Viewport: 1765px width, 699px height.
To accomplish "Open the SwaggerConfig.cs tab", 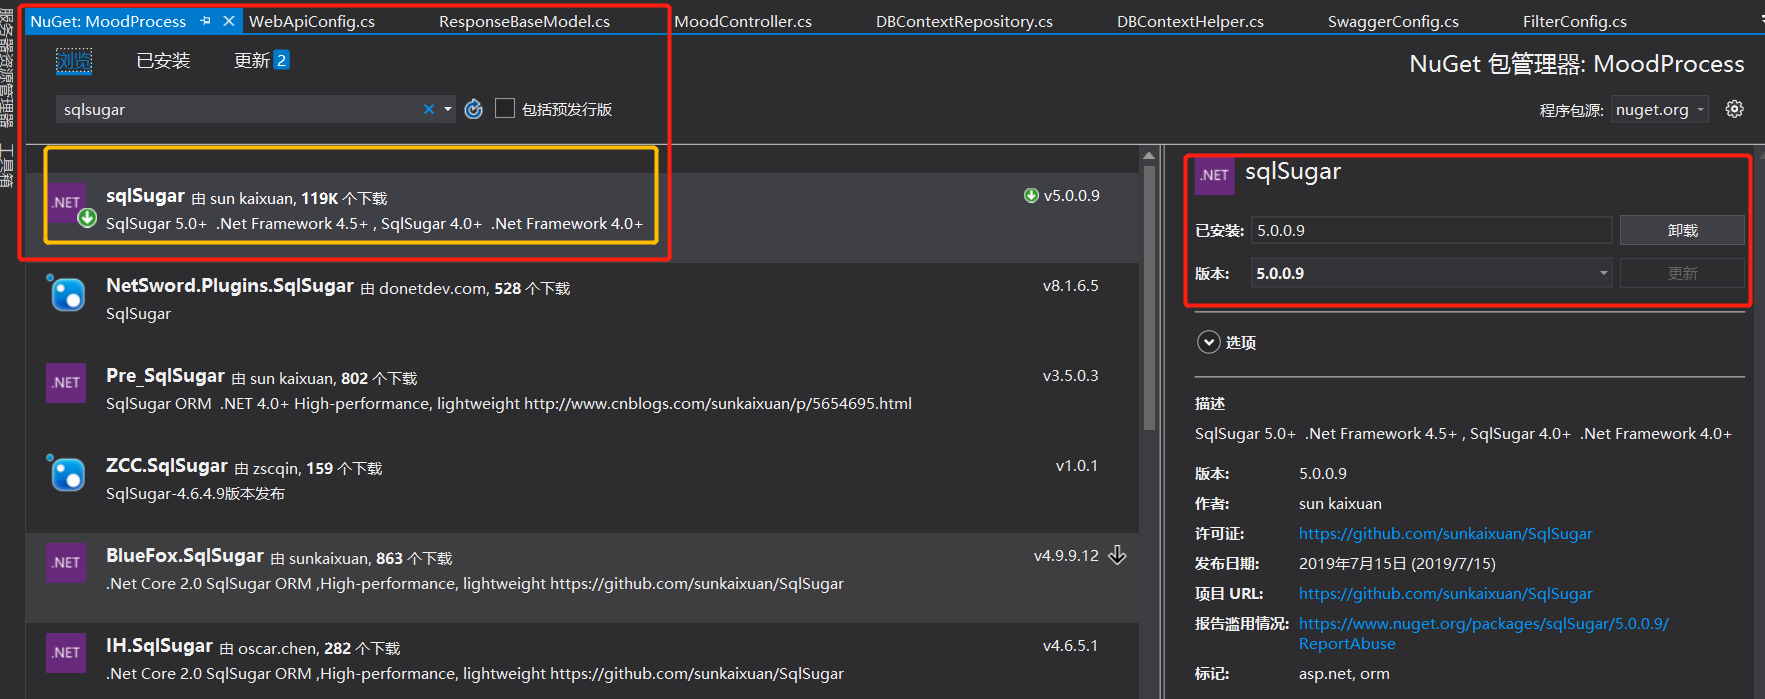I will (x=1393, y=21).
